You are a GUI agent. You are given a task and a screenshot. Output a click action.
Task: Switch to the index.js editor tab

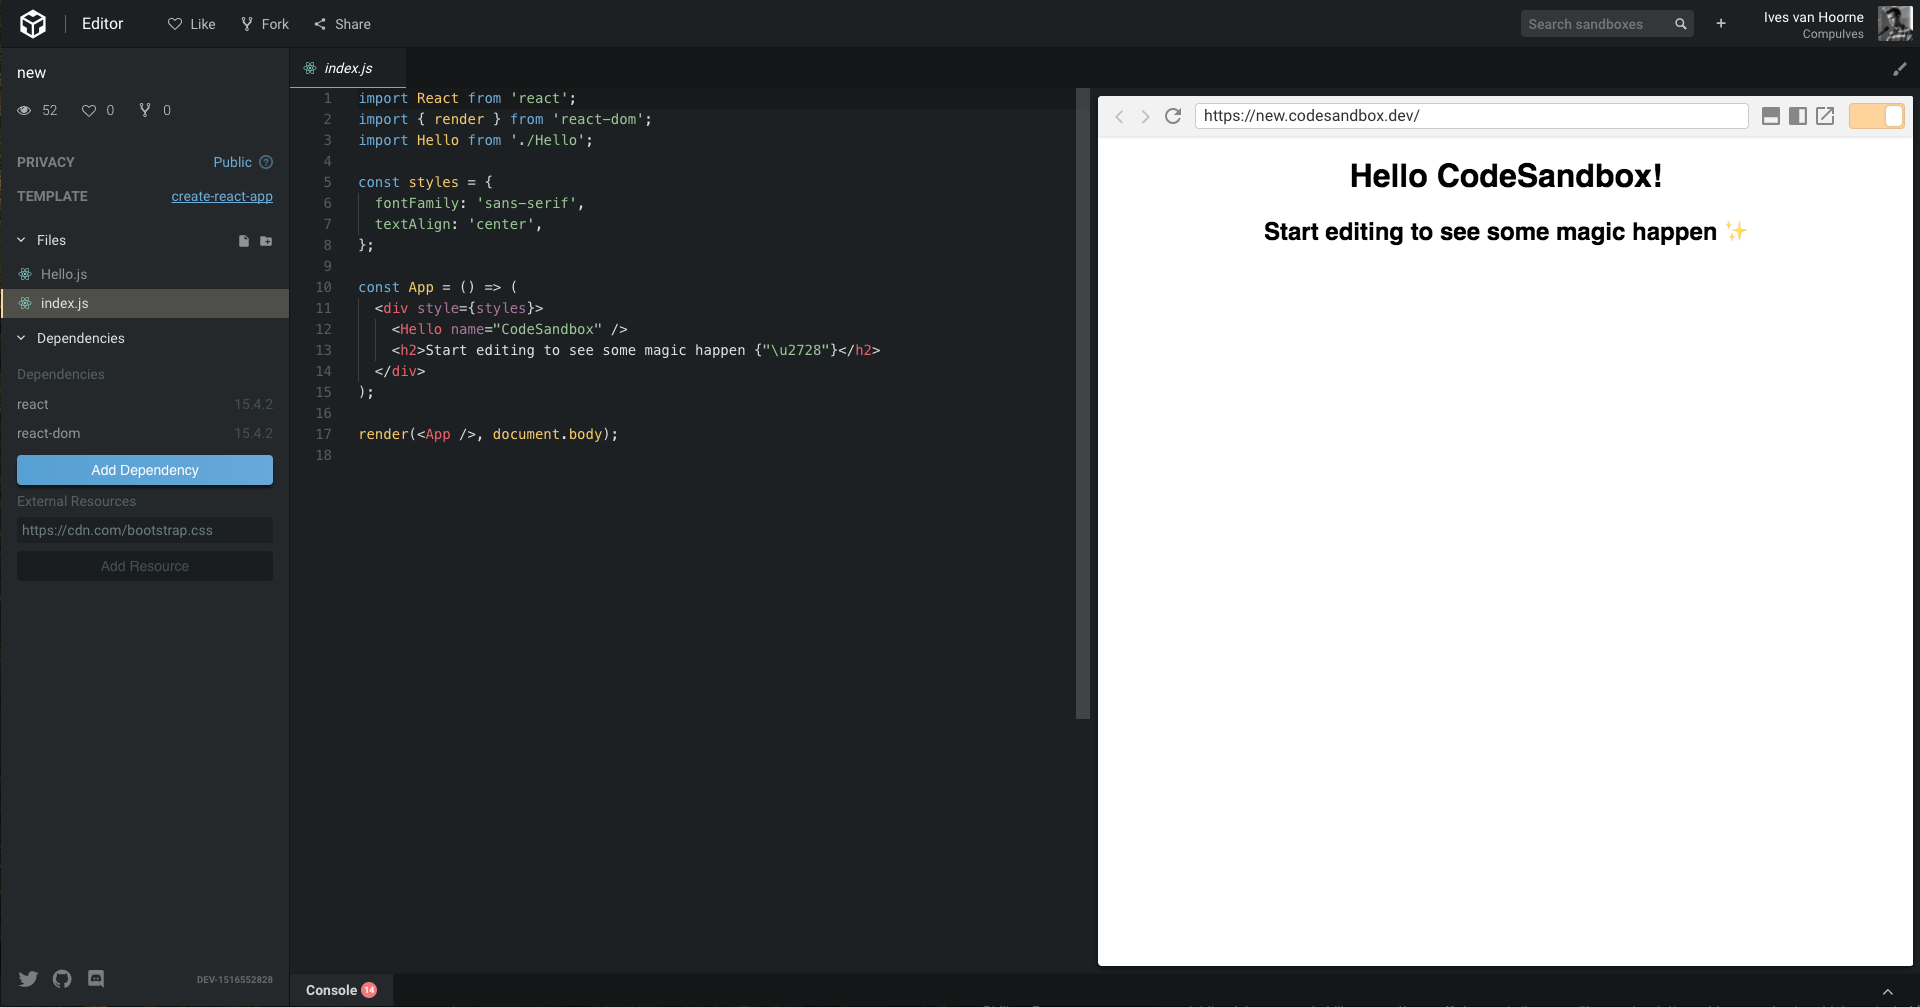(348, 68)
